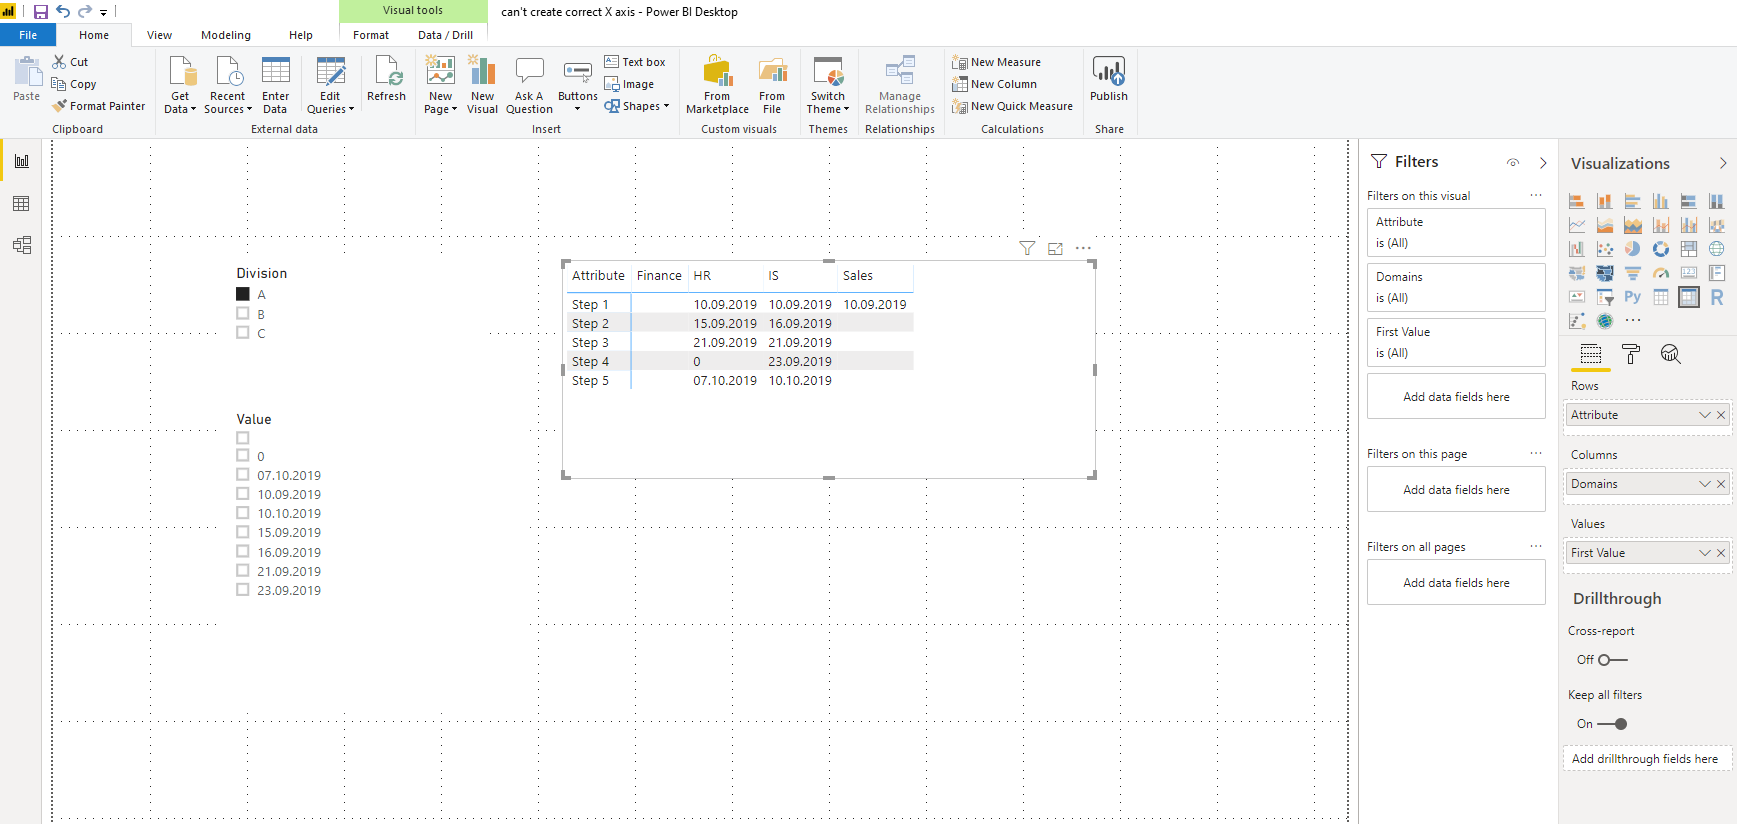Open the Format paint roller pane
Viewport: 1737px width, 824px height.
(1630, 354)
